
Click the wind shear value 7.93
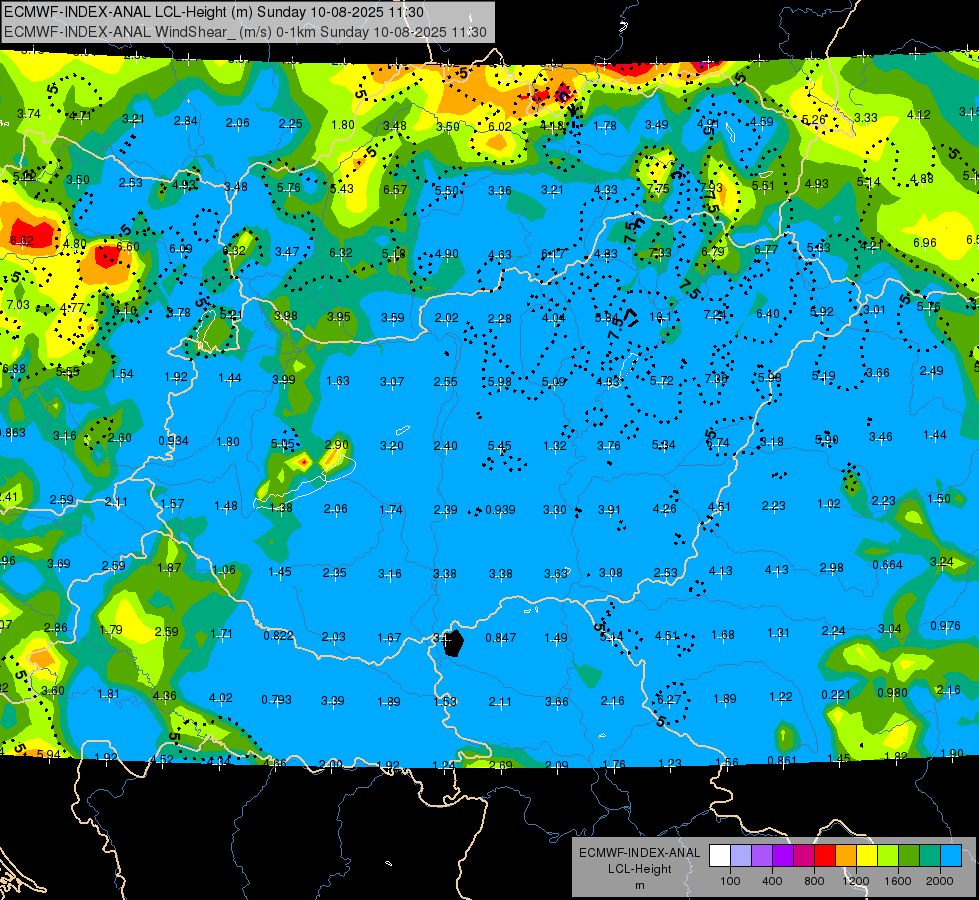click(x=711, y=187)
